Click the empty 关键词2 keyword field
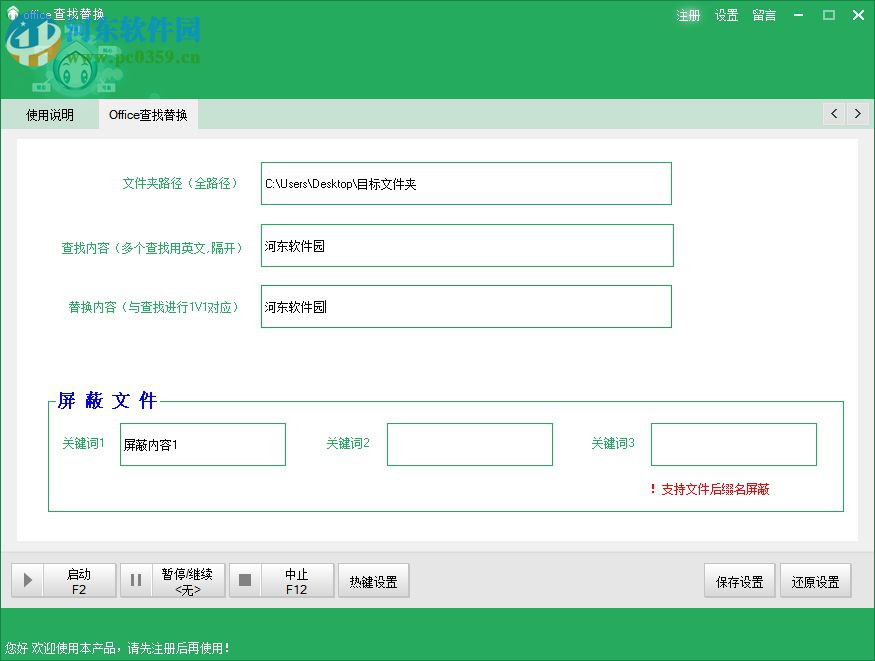Screen dimensions: 875x661 pos(470,444)
